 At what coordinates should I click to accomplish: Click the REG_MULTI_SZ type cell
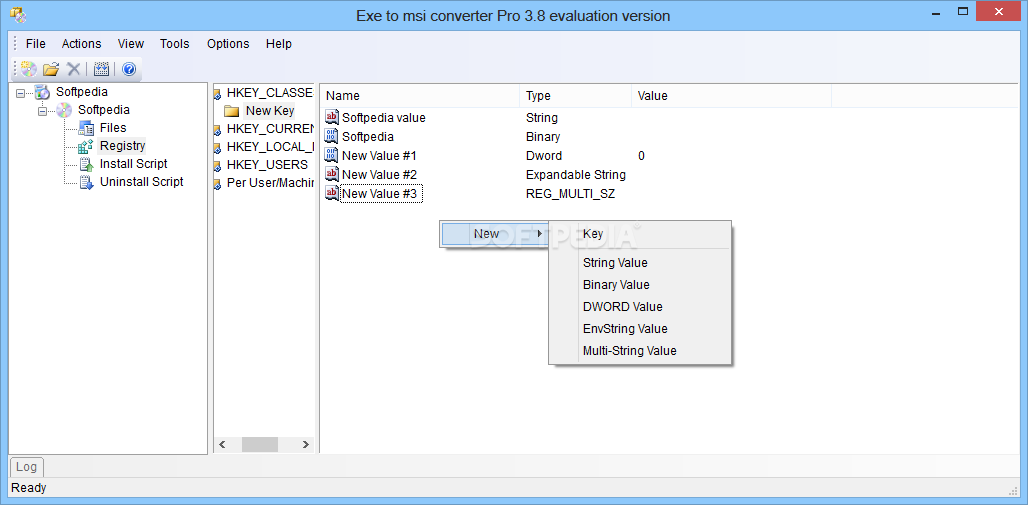(570, 193)
